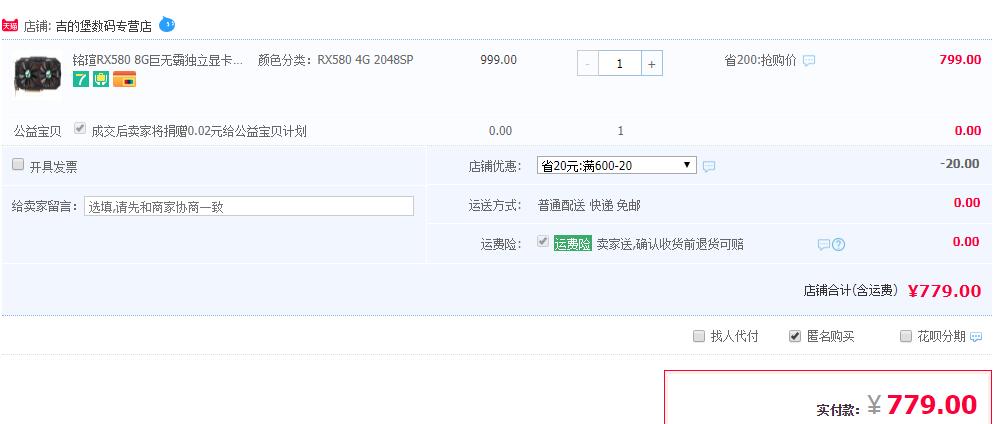997x424 pixels.
Task: Click info bubble next to 花呗分期
Action: pyautogui.click(x=975, y=337)
